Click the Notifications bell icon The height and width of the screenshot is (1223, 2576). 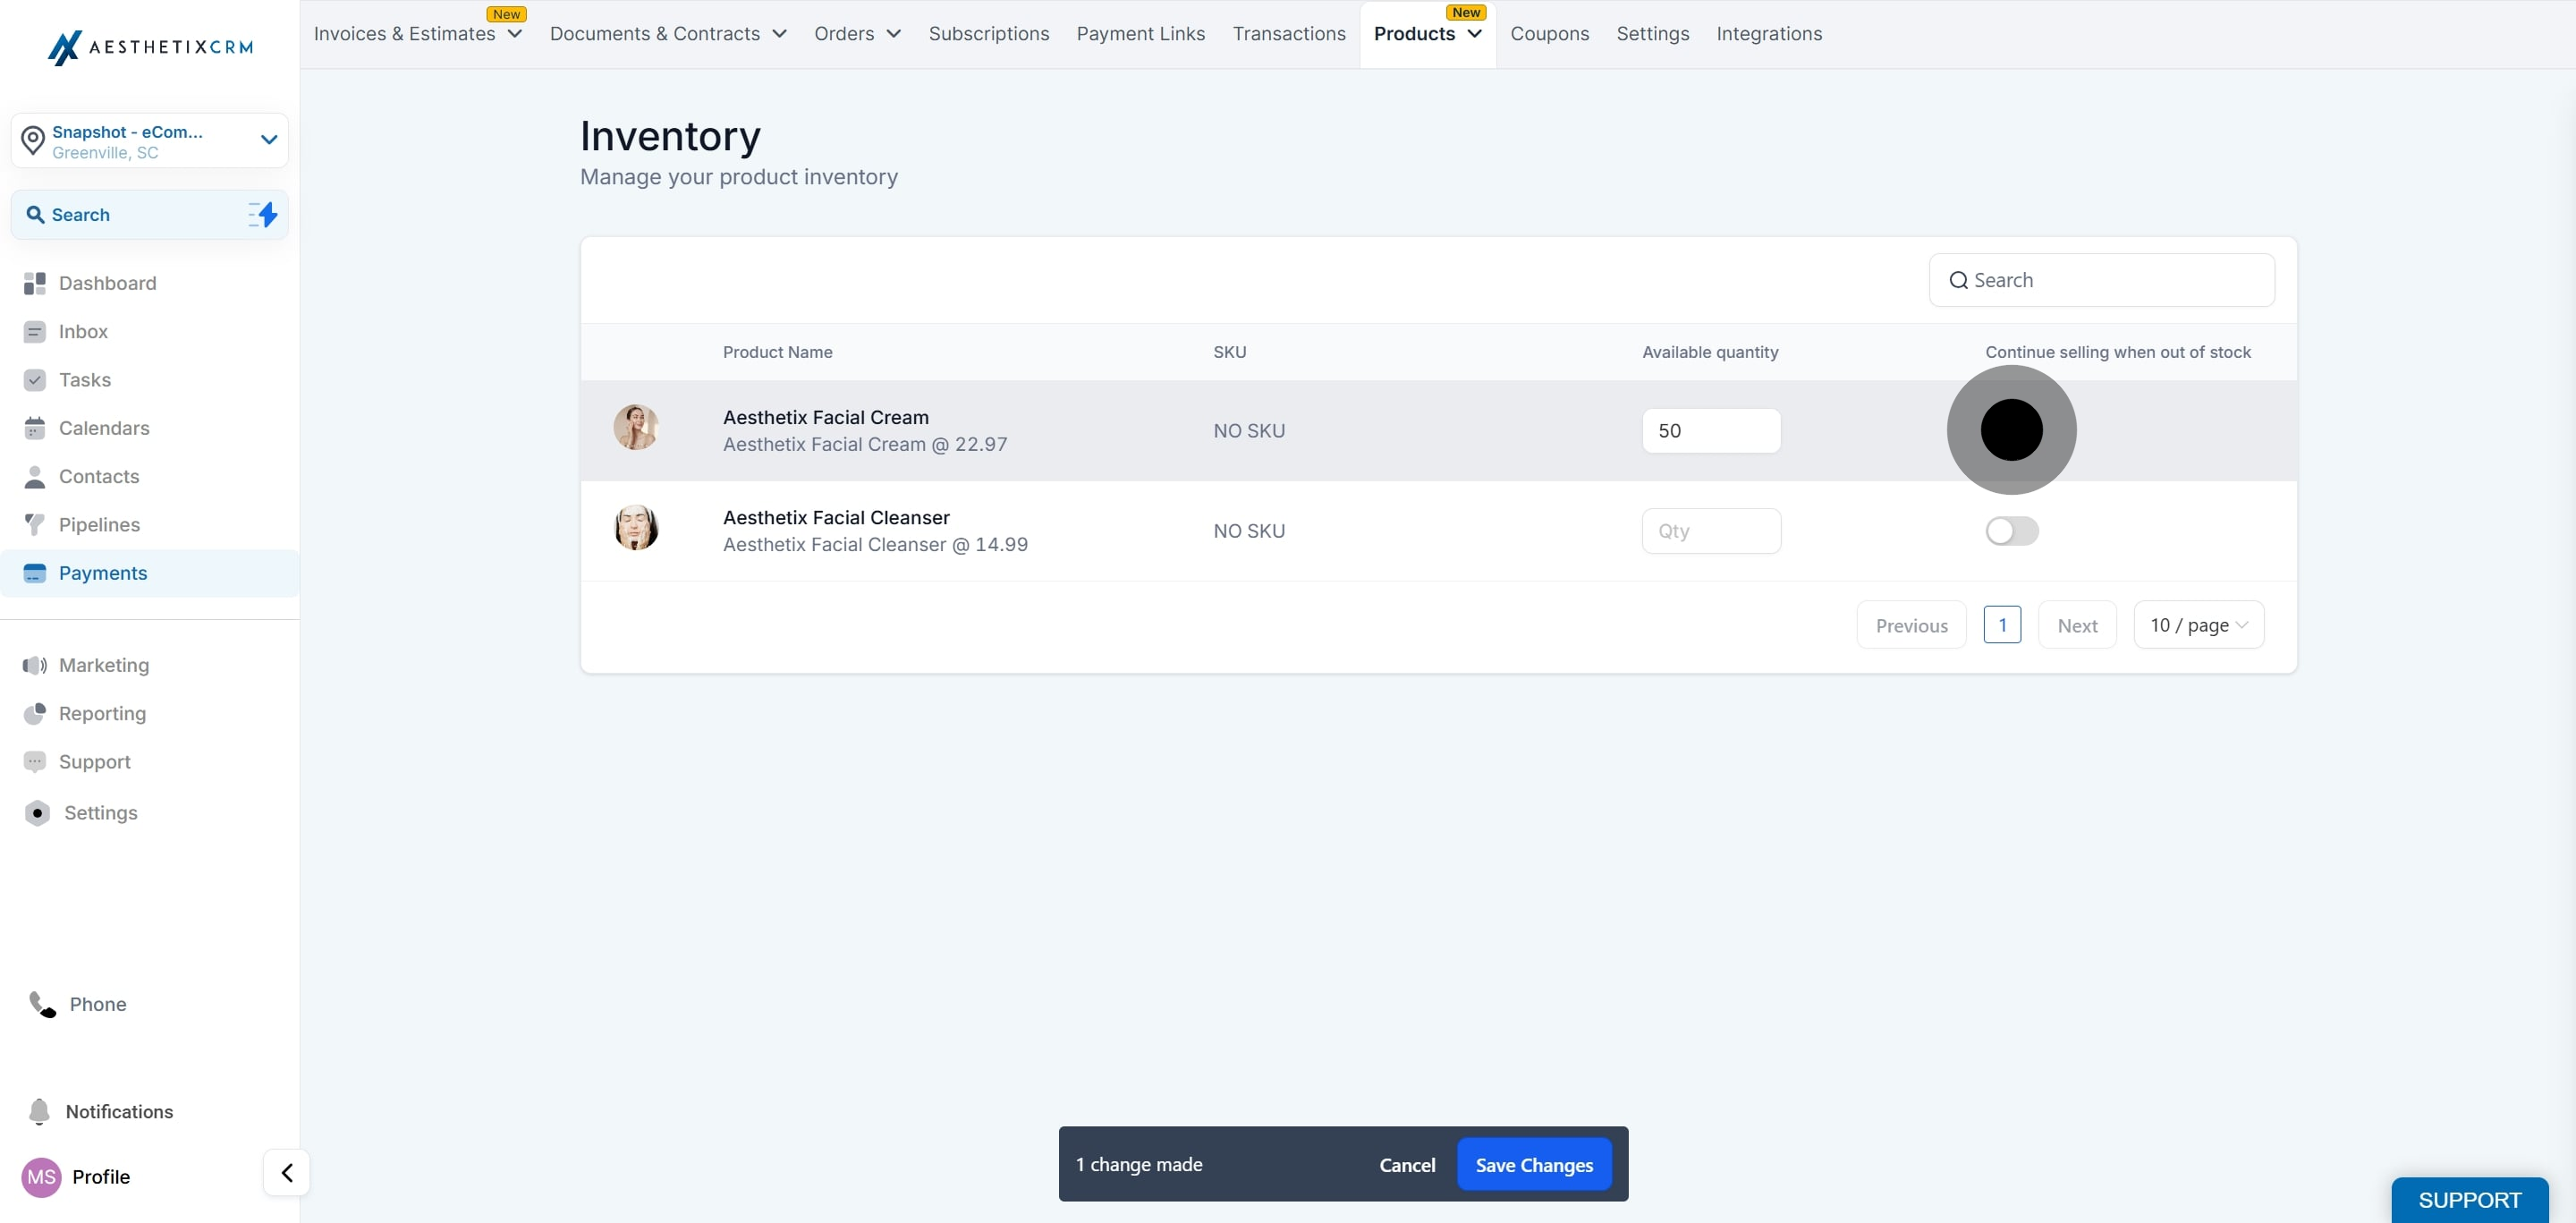(x=39, y=1111)
